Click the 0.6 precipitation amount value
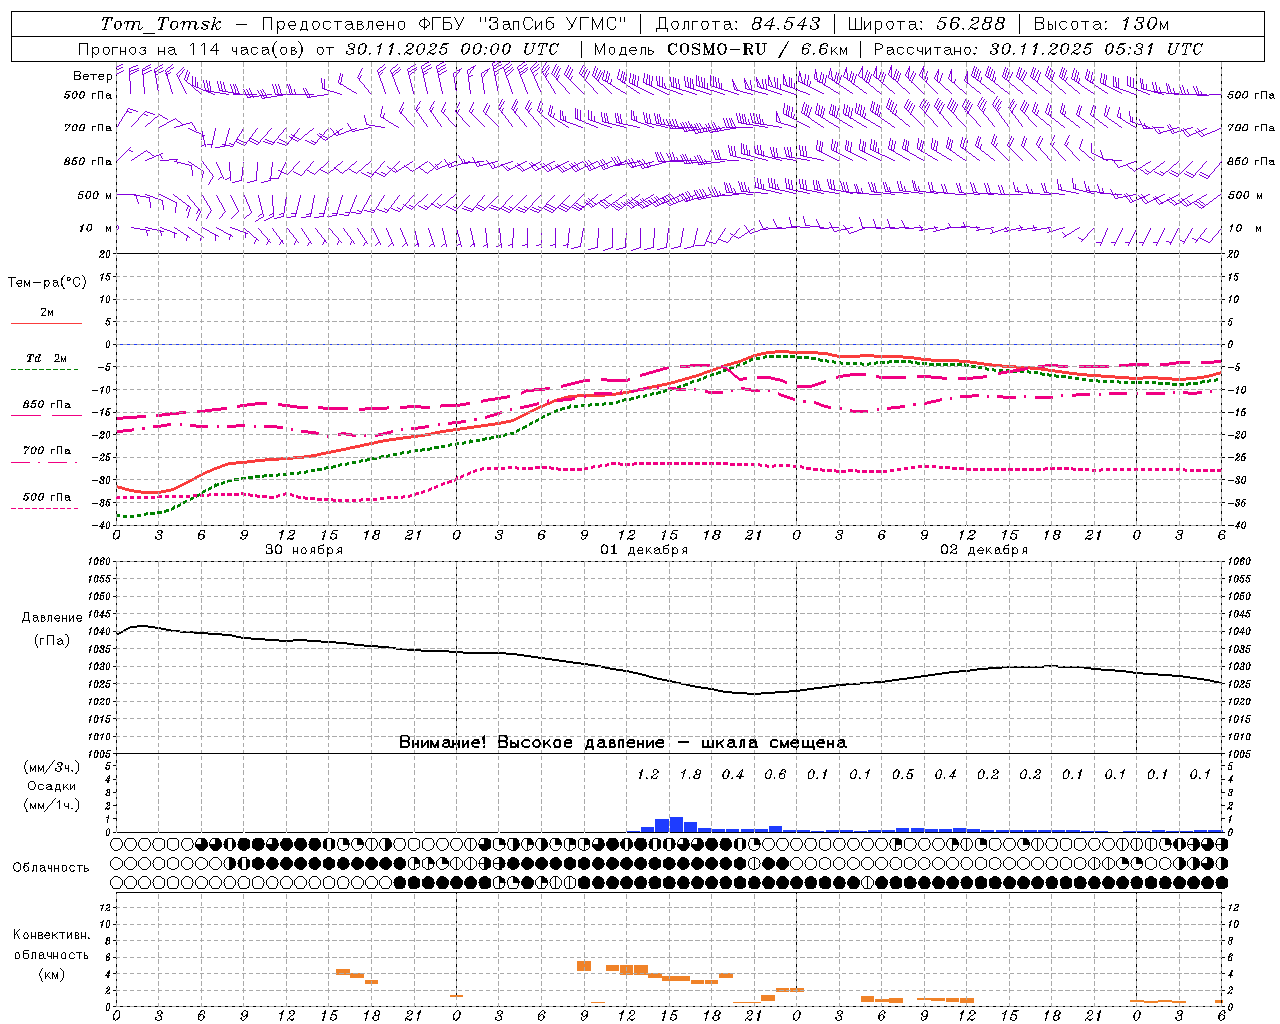Viewport: 1280px width, 1024px height. tap(775, 774)
